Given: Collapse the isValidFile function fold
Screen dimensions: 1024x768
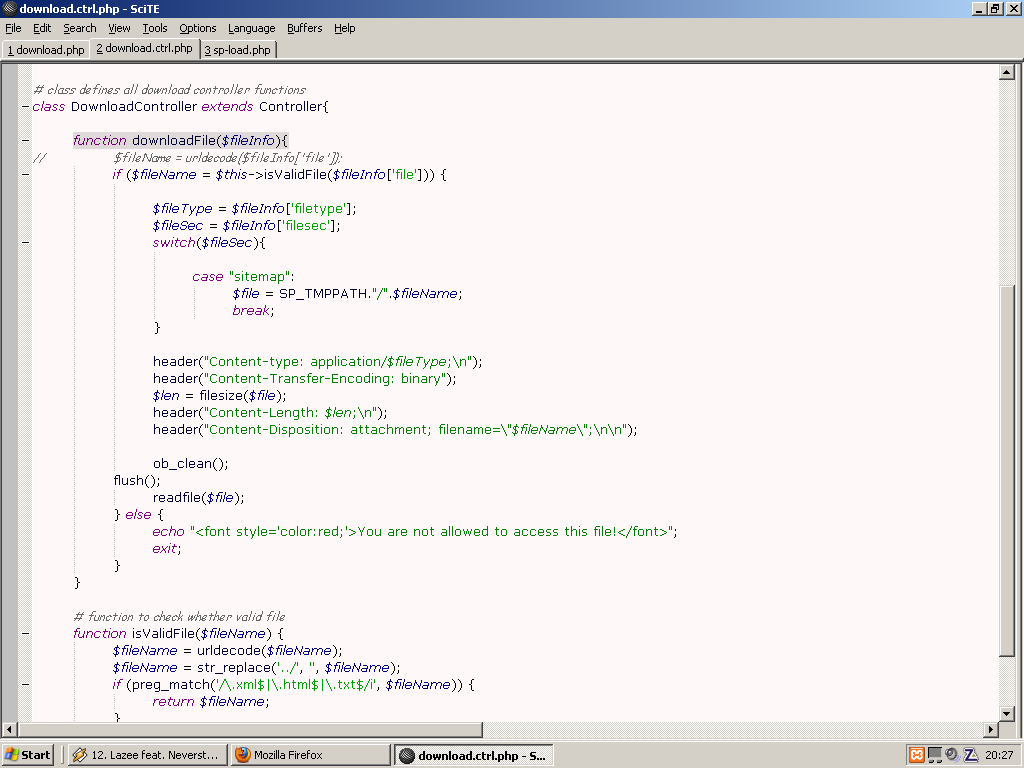Looking at the screenshot, I should pos(25,633).
